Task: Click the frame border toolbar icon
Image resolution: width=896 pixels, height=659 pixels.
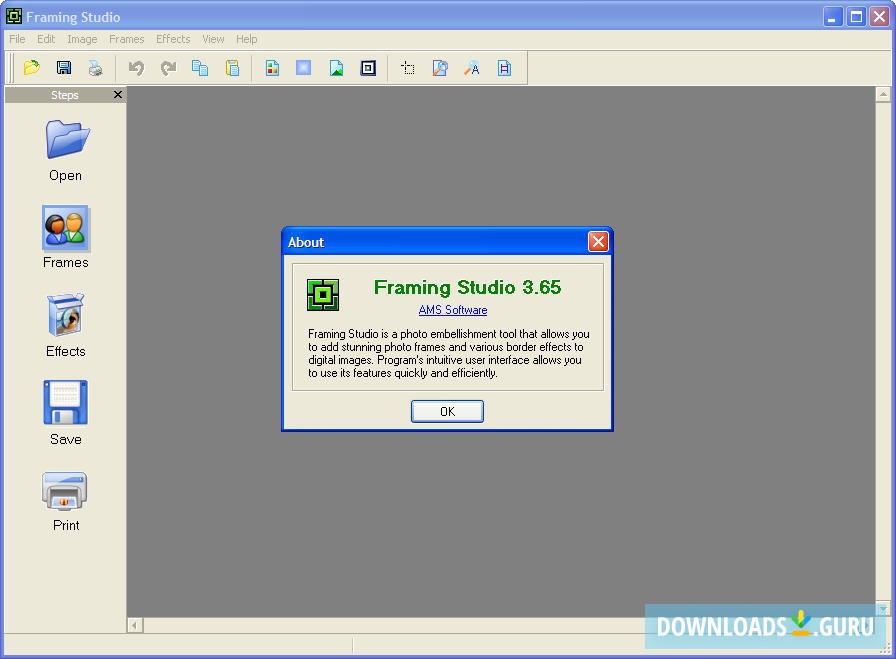Action: (x=368, y=67)
